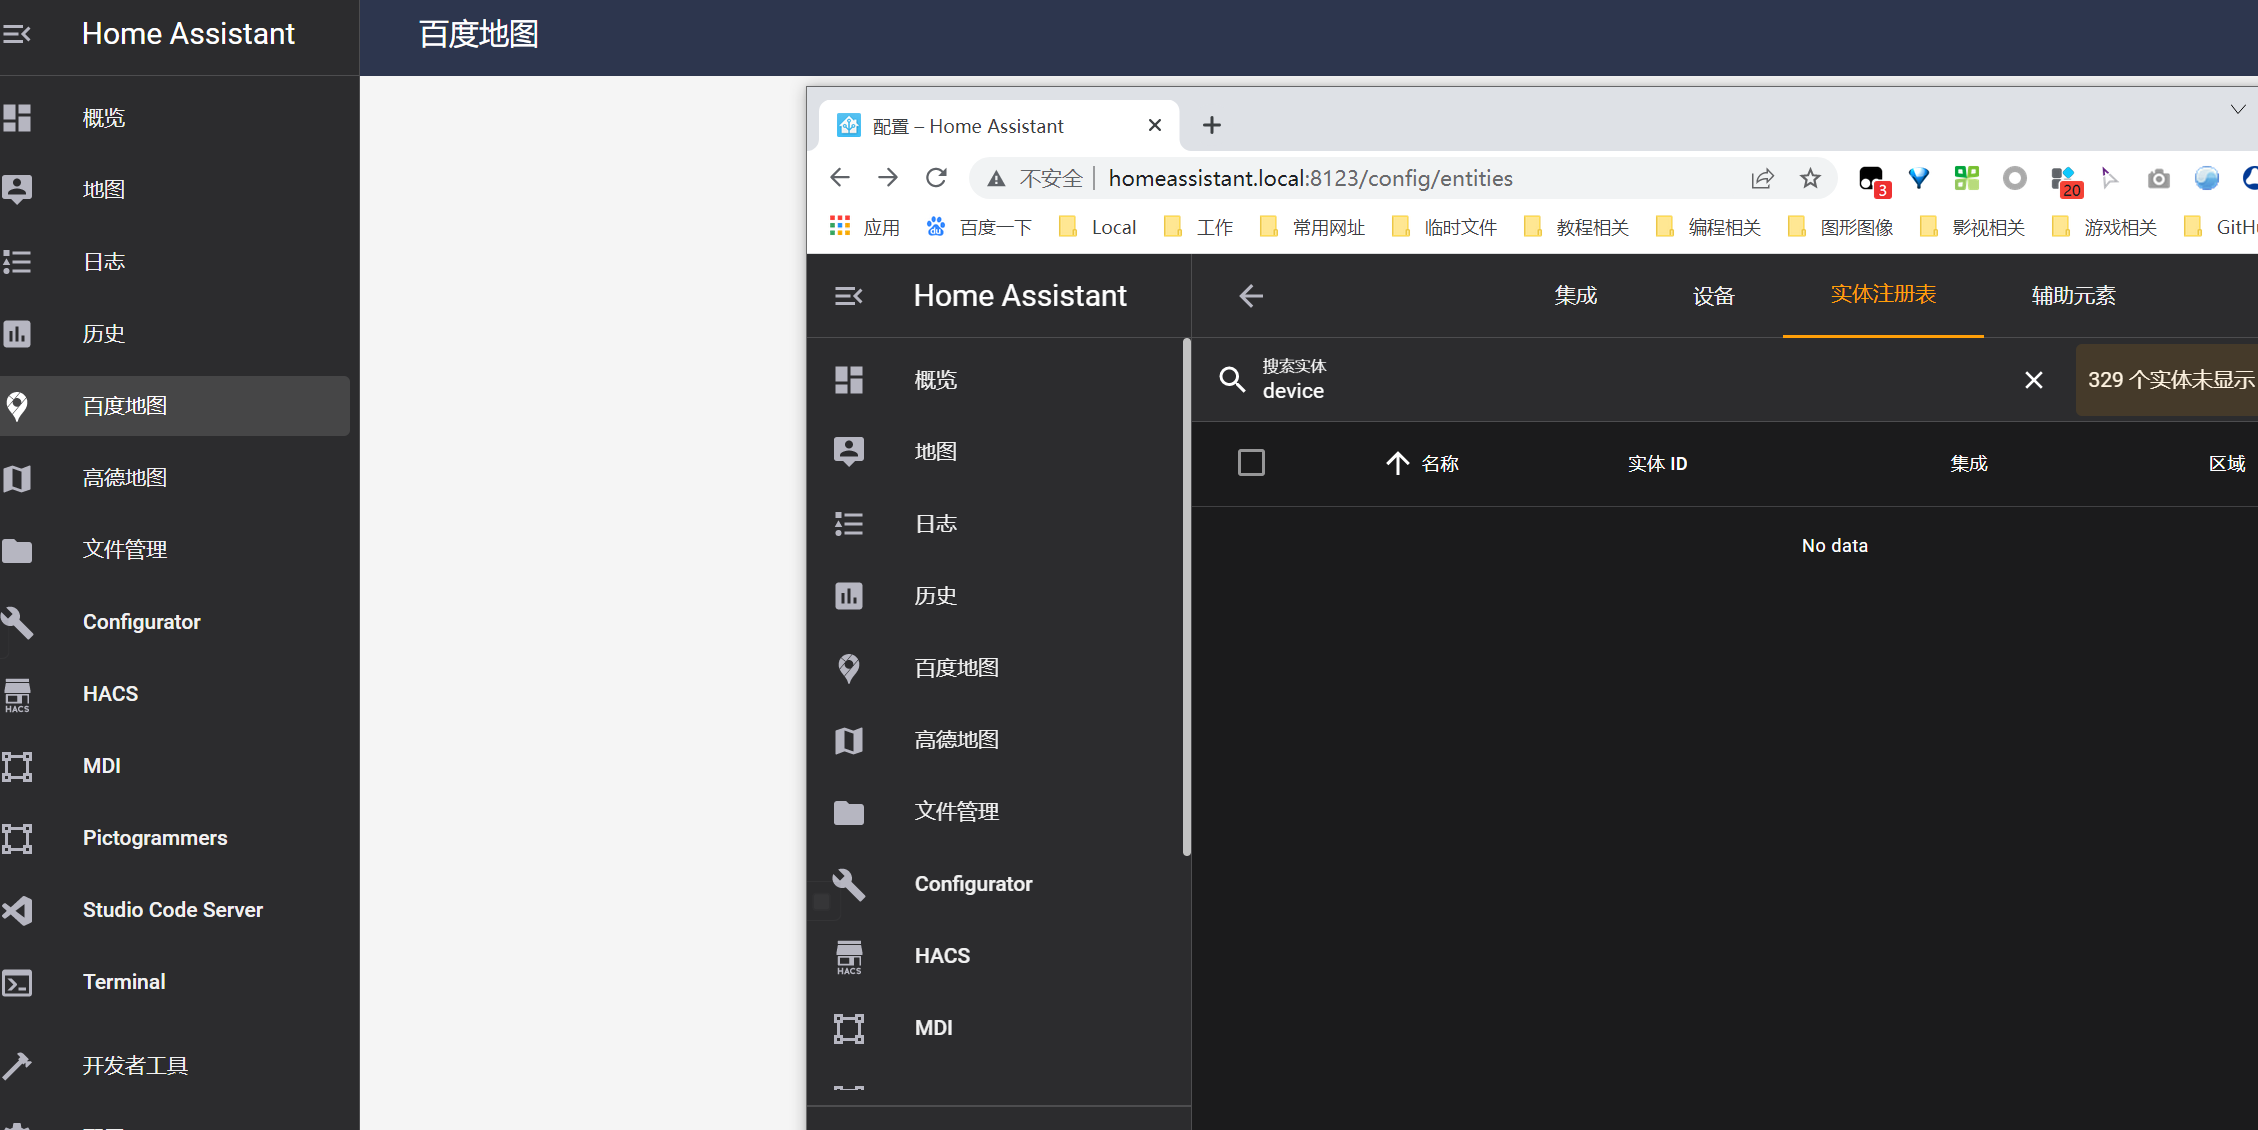The height and width of the screenshot is (1130, 2258).
Task: Open the 常用网址 bookmarks folder
Action: pyautogui.click(x=1312, y=227)
